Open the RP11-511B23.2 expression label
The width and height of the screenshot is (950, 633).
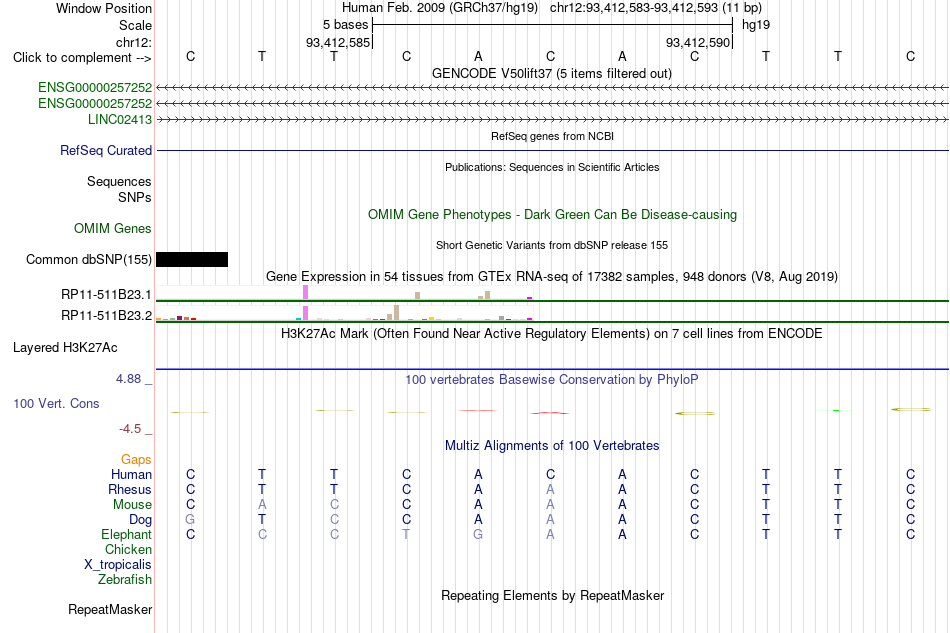tap(106, 315)
